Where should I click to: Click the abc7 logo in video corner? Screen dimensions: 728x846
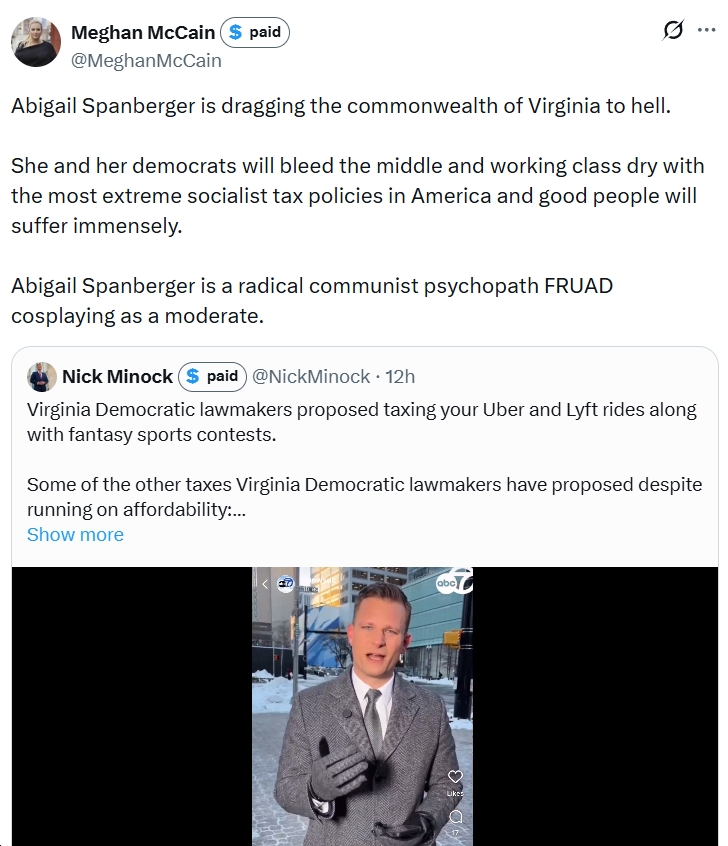tap(454, 582)
